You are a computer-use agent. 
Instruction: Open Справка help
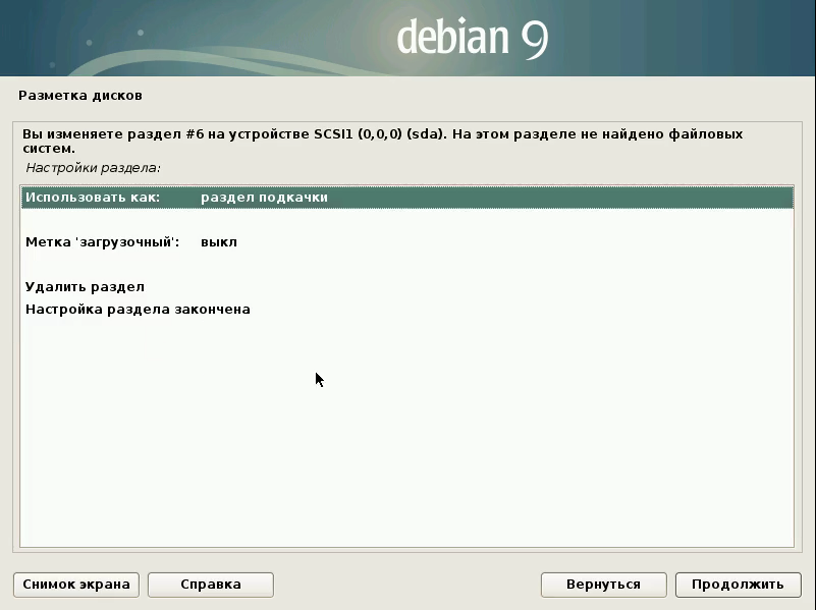(210, 584)
